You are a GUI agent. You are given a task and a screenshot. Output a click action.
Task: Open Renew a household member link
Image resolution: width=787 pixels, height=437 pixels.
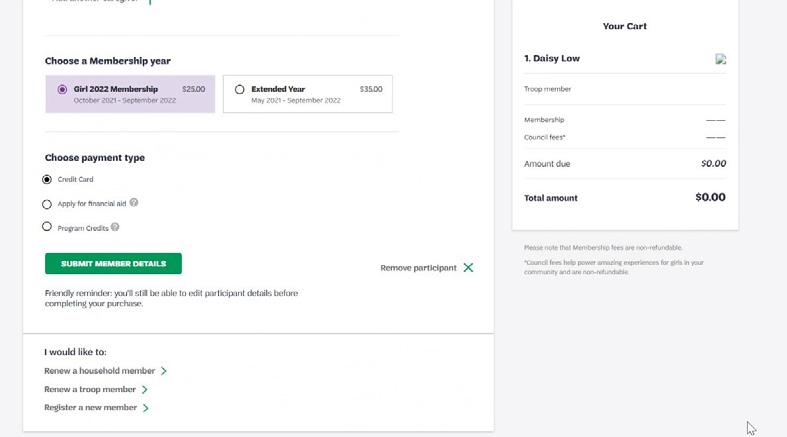[99, 371]
